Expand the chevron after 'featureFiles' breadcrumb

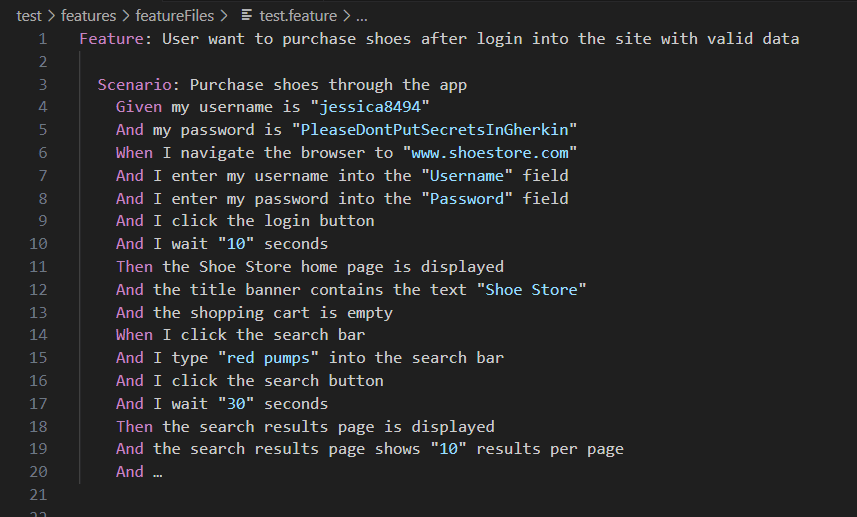pyautogui.click(x=224, y=16)
